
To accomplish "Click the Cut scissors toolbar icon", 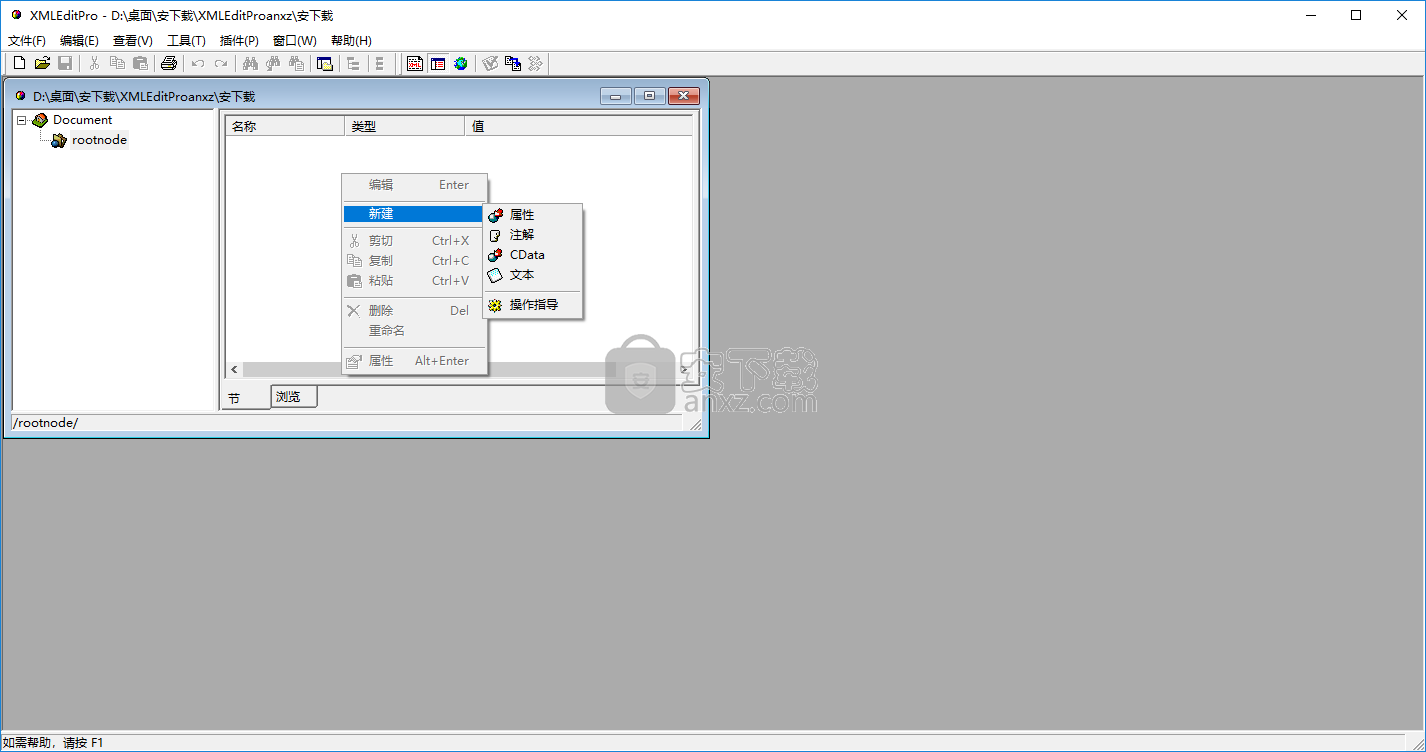I will point(95,63).
